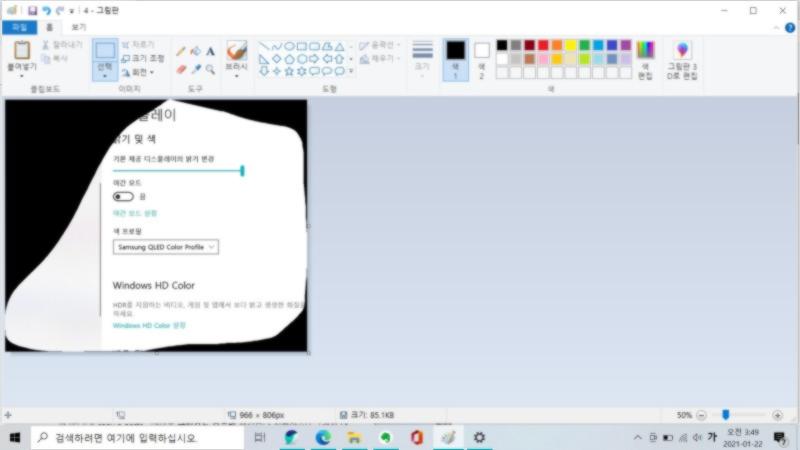Select the Color picker eyedropper tool
The image size is (800, 450).
tap(195, 69)
